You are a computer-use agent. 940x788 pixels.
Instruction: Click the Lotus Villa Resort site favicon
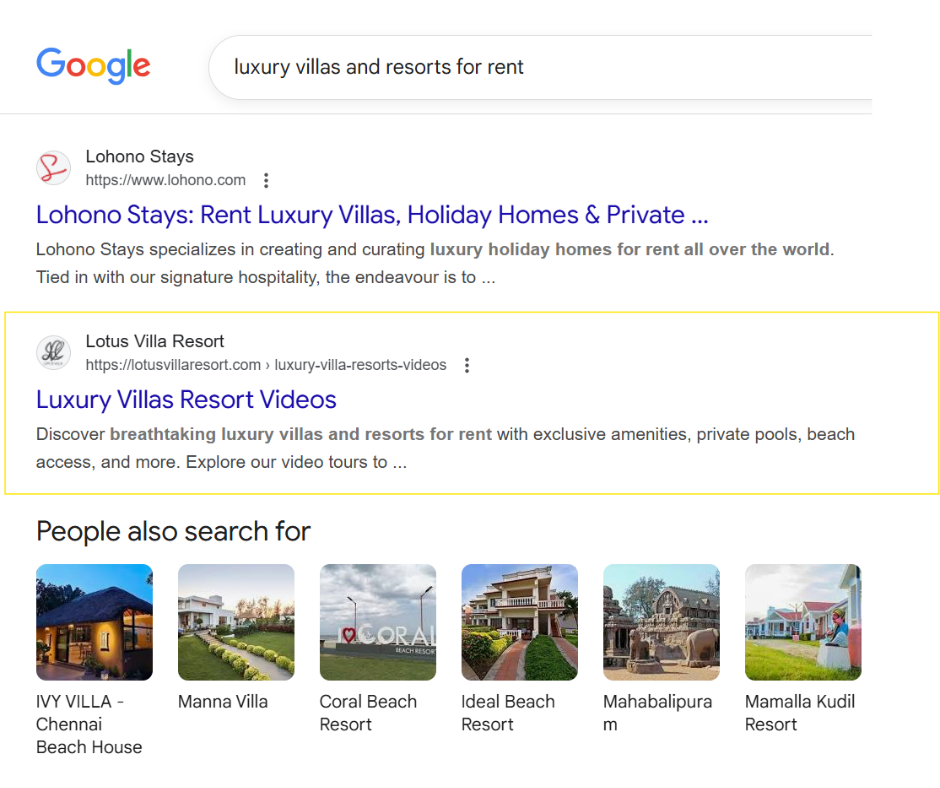[x=53, y=353]
